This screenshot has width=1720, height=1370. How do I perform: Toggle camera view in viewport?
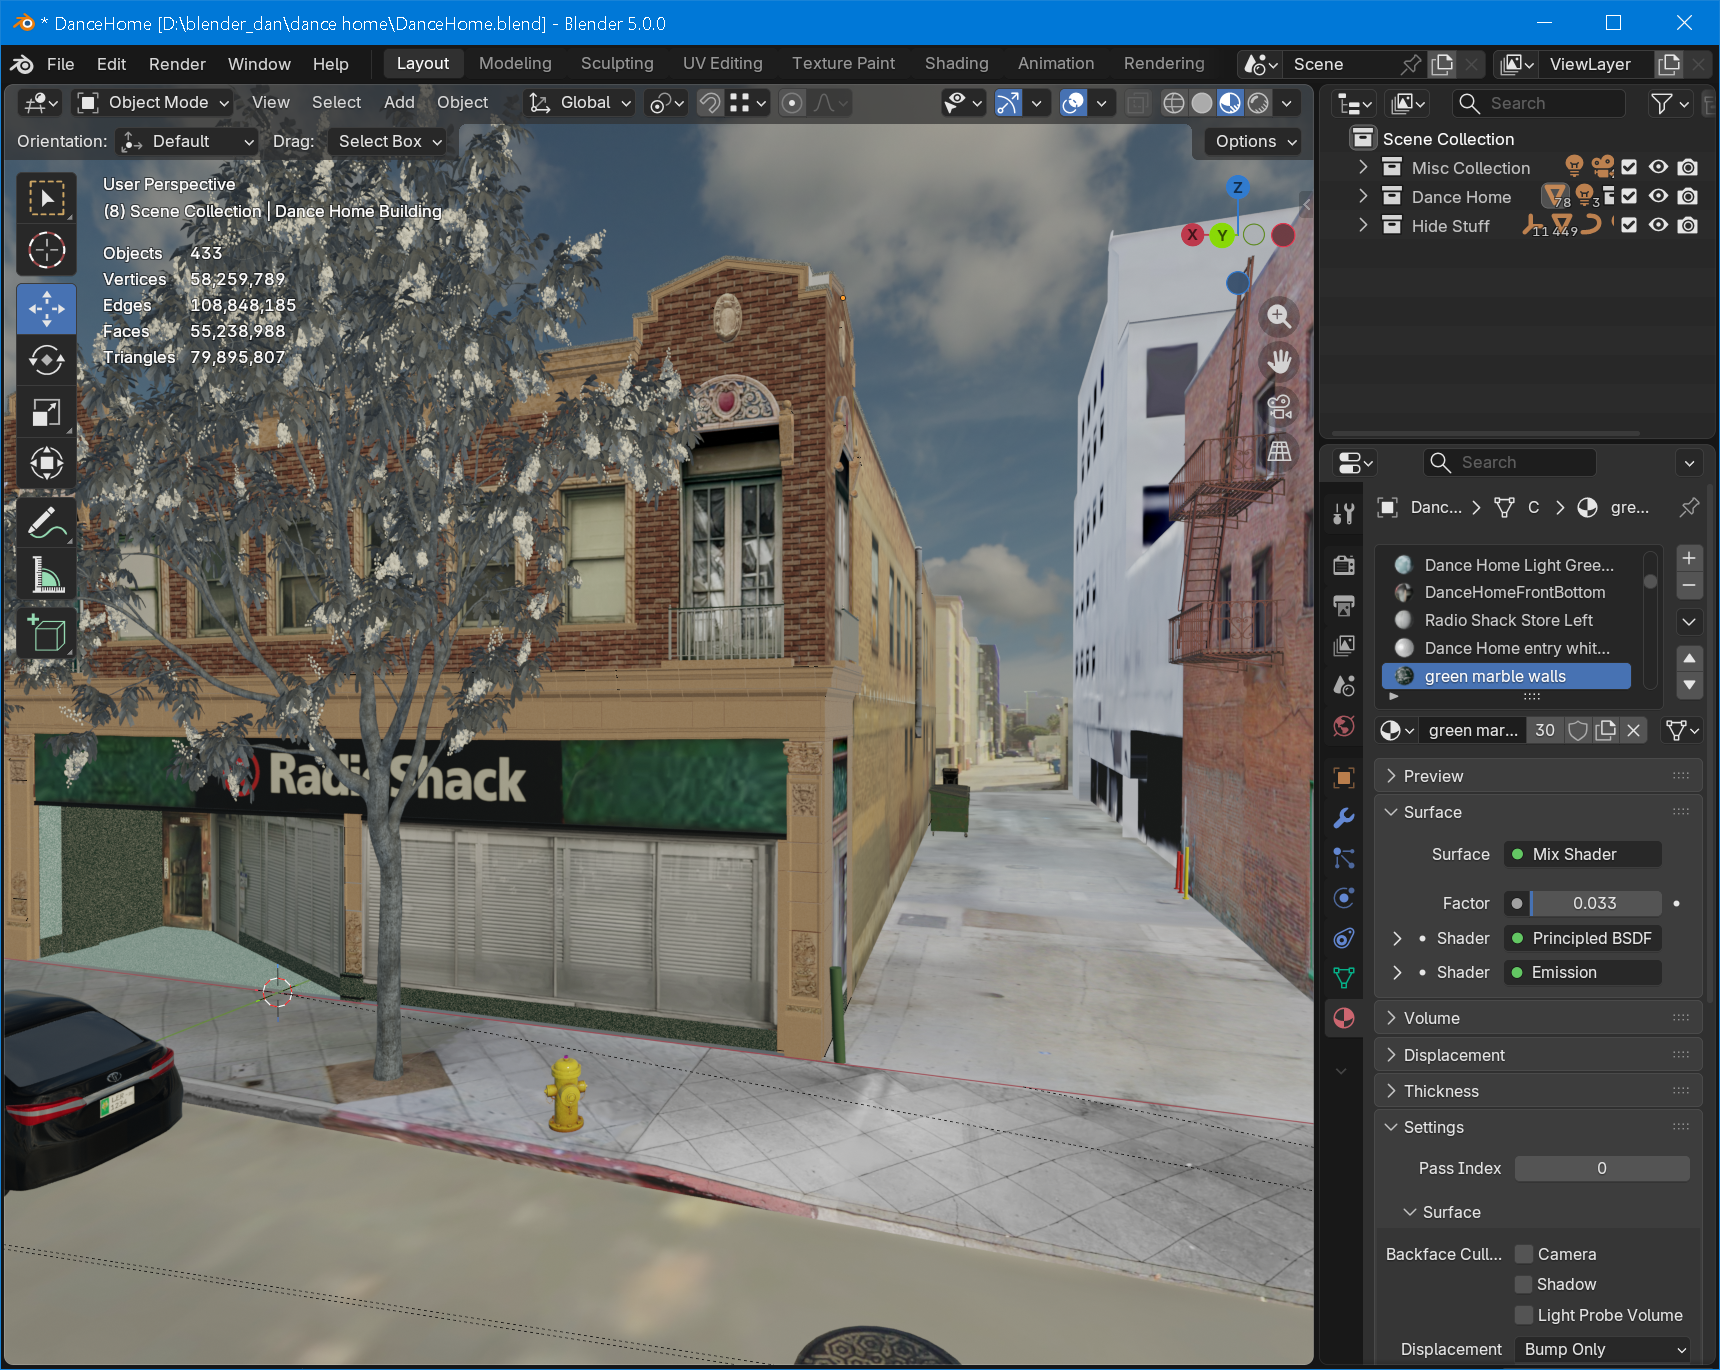[x=1279, y=407]
